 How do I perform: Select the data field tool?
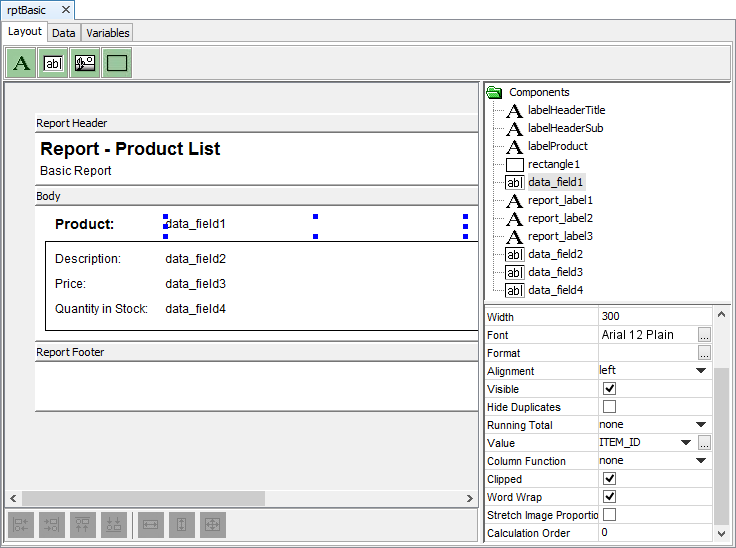click(53, 63)
